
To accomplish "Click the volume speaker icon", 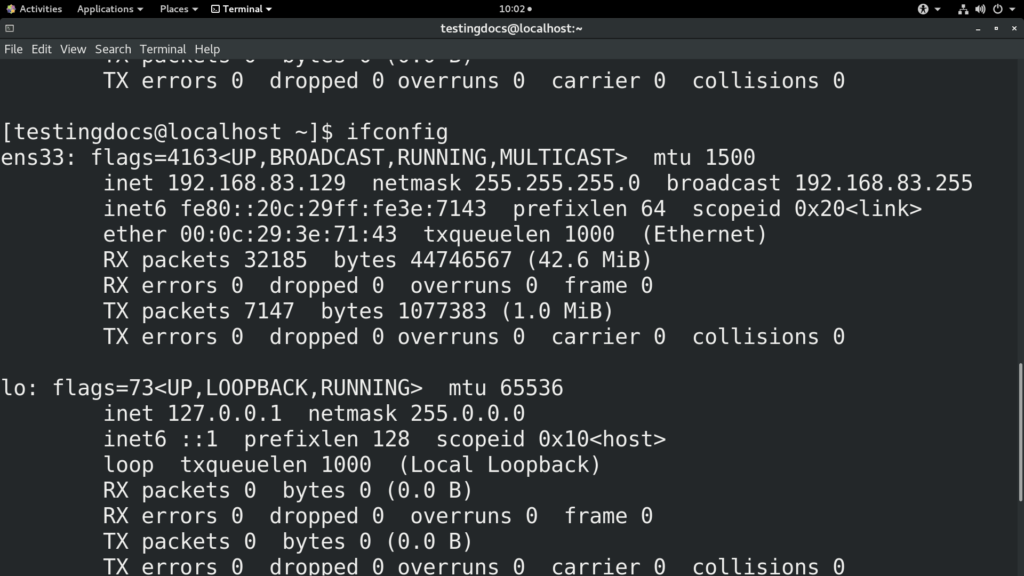I will pyautogui.click(x=980, y=9).
